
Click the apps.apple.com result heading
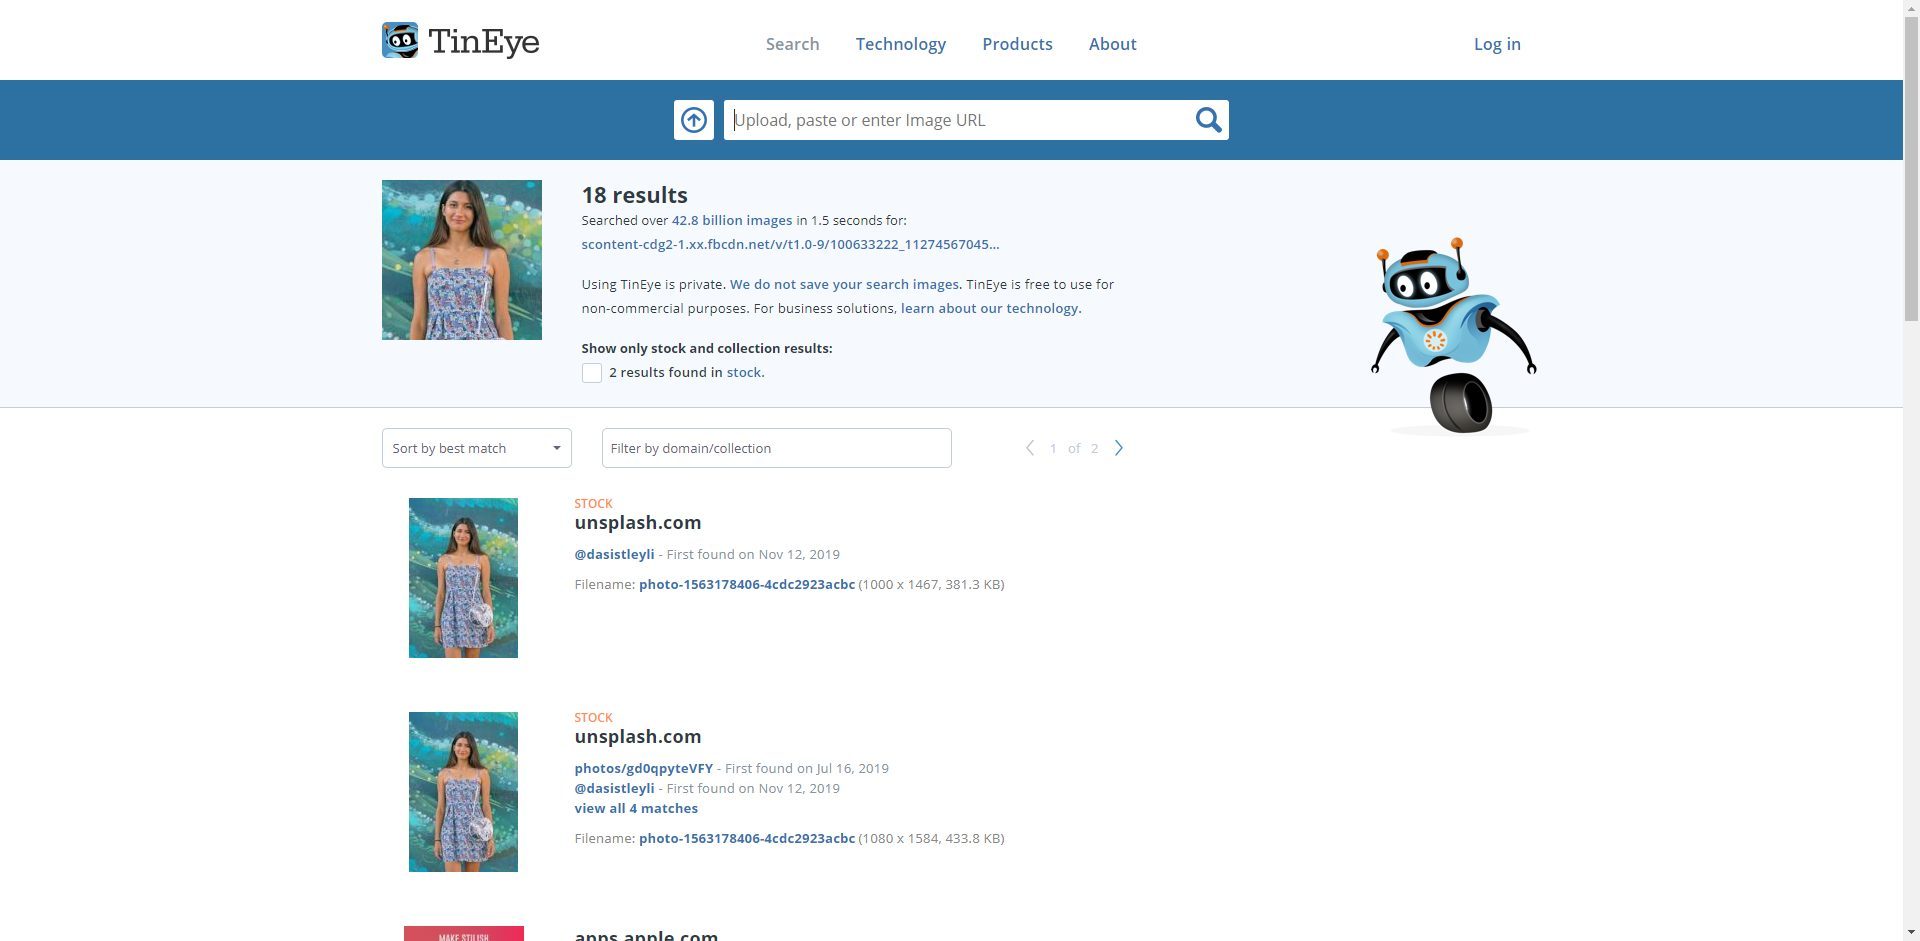646,935
